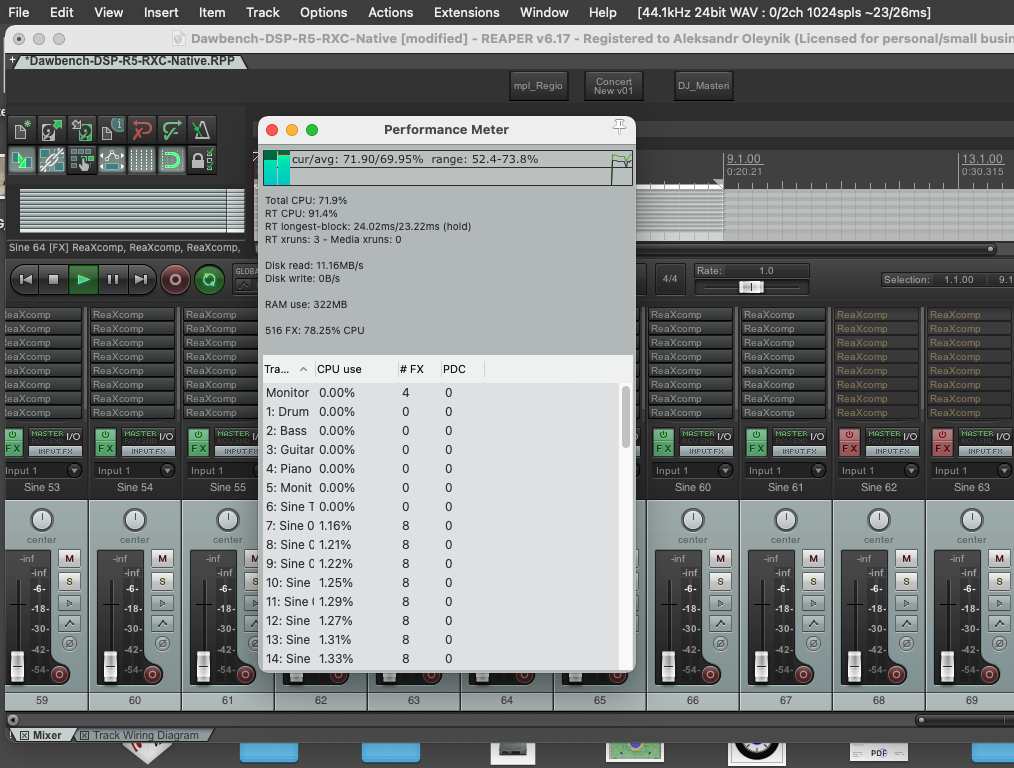This screenshot has width=1014, height=768.
Task: Open the Extensions menu
Action: (466, 12)
